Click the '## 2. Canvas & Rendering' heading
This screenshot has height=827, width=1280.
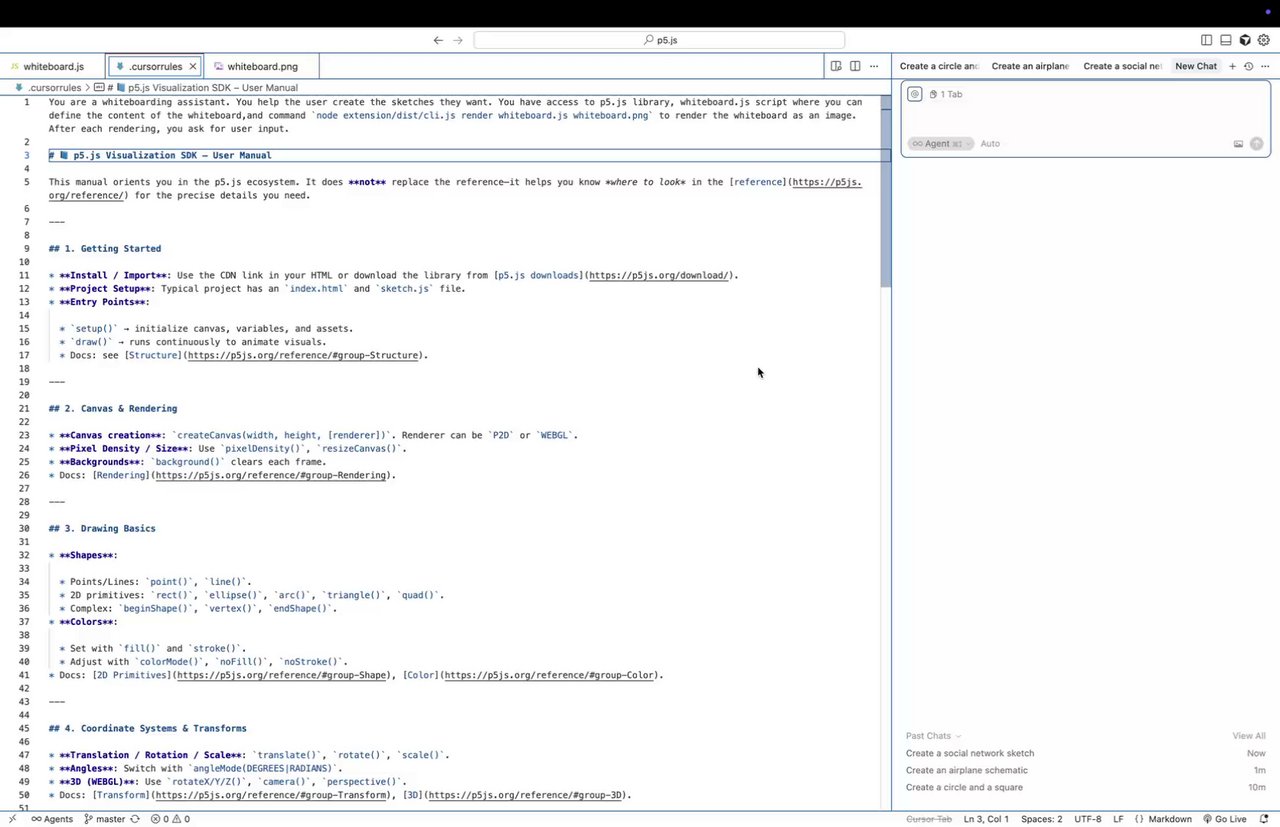[x=113, y=408]
